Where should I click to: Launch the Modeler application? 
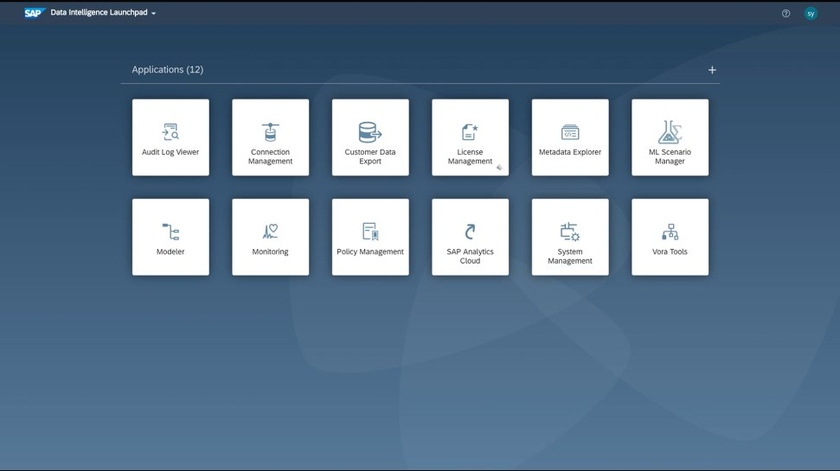[x=170, y=237]
